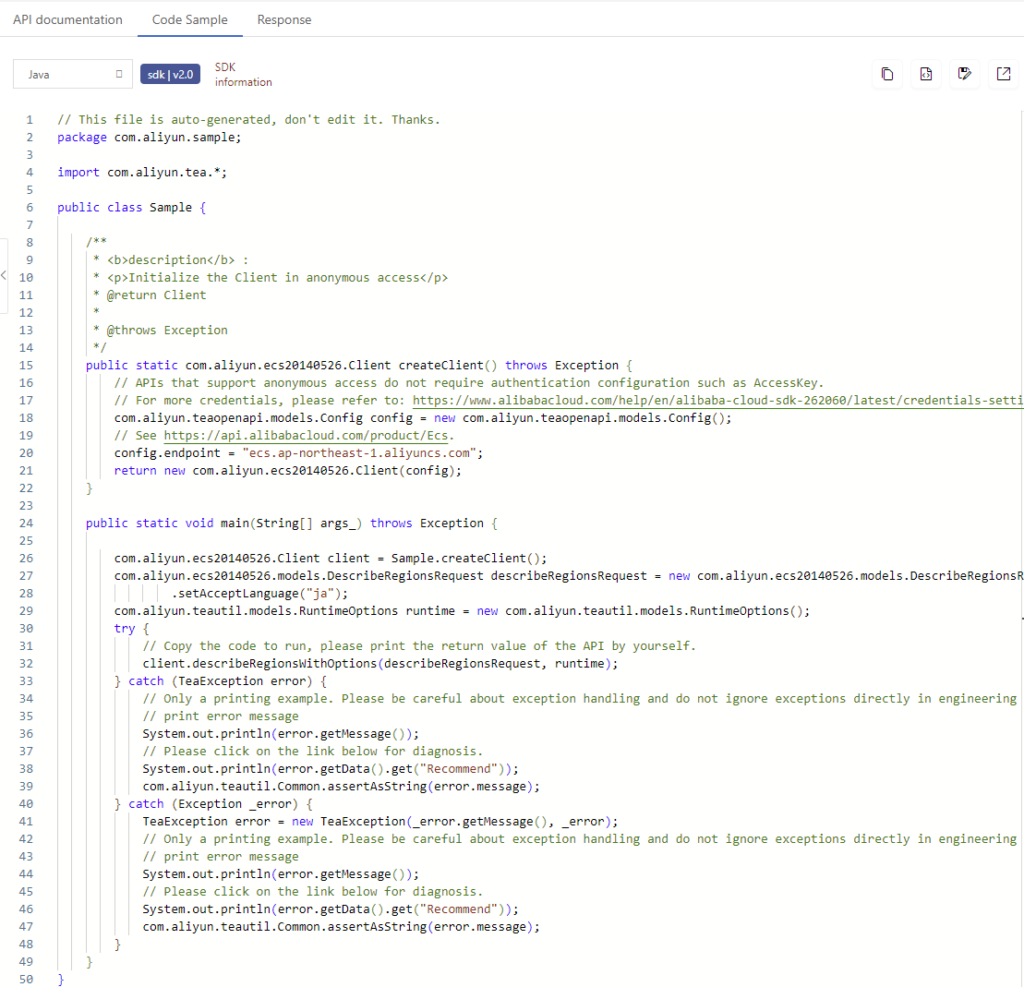Click "catch (Exception _error)" on line 40
Image resolution: width=1024 pixels, height=987 pixels.
pos(213,804)
